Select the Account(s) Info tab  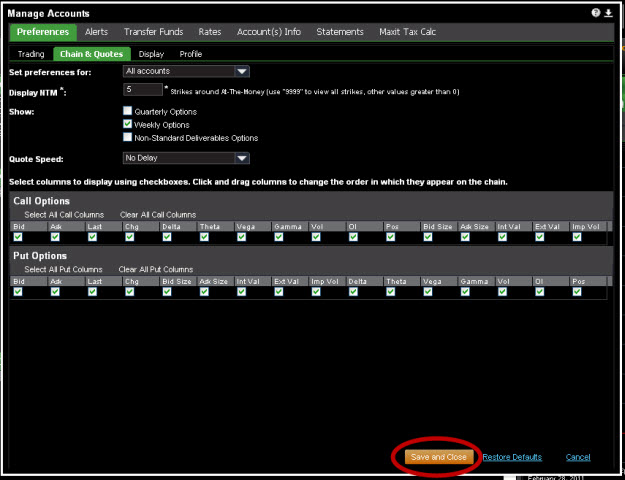click(269, 32)
